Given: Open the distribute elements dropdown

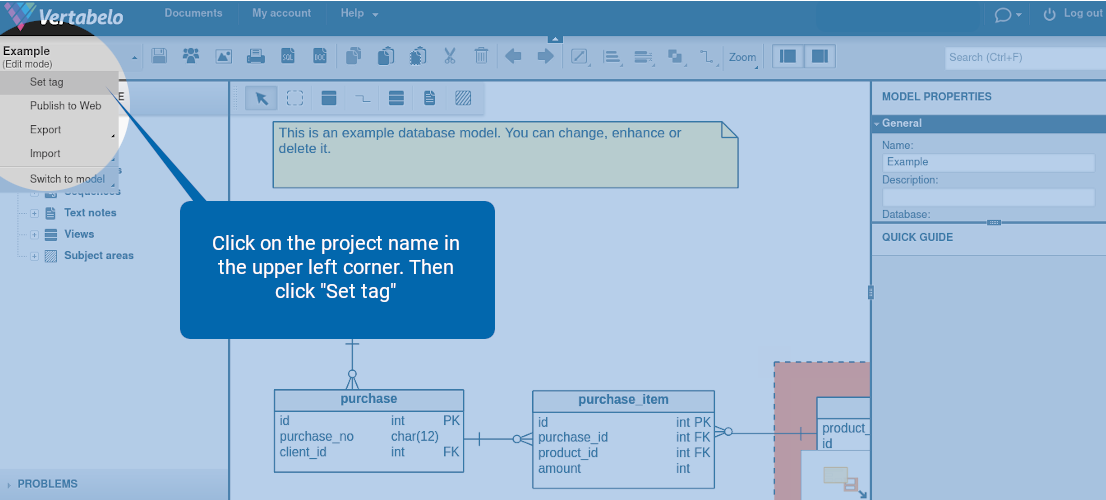Looking at the screenshot, I should 643,57.
